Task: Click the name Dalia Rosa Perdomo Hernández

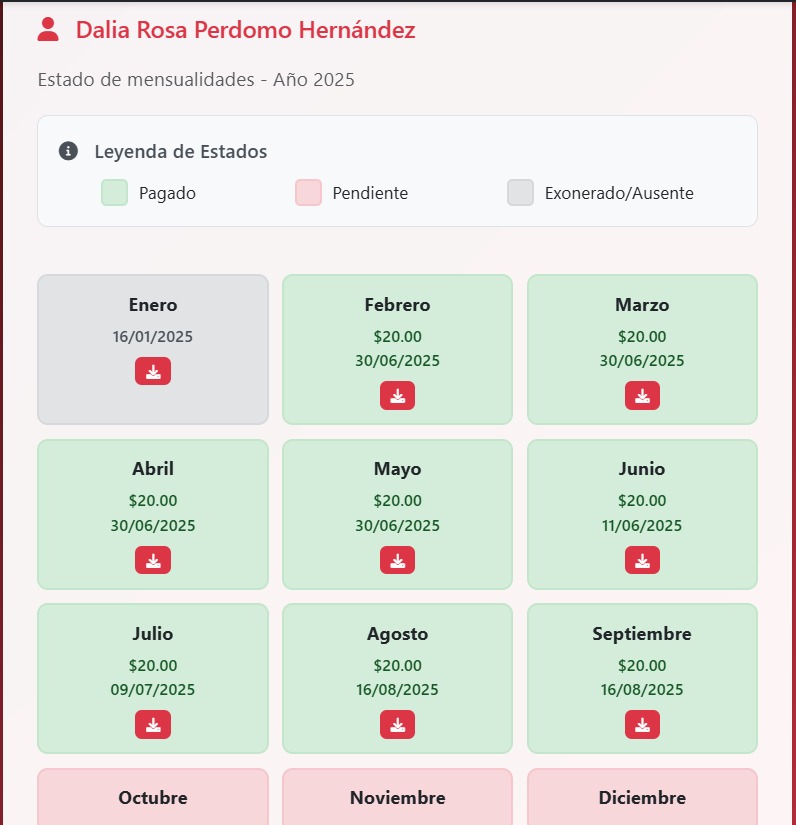Action: pyautogui.click(x=245, y=30)
